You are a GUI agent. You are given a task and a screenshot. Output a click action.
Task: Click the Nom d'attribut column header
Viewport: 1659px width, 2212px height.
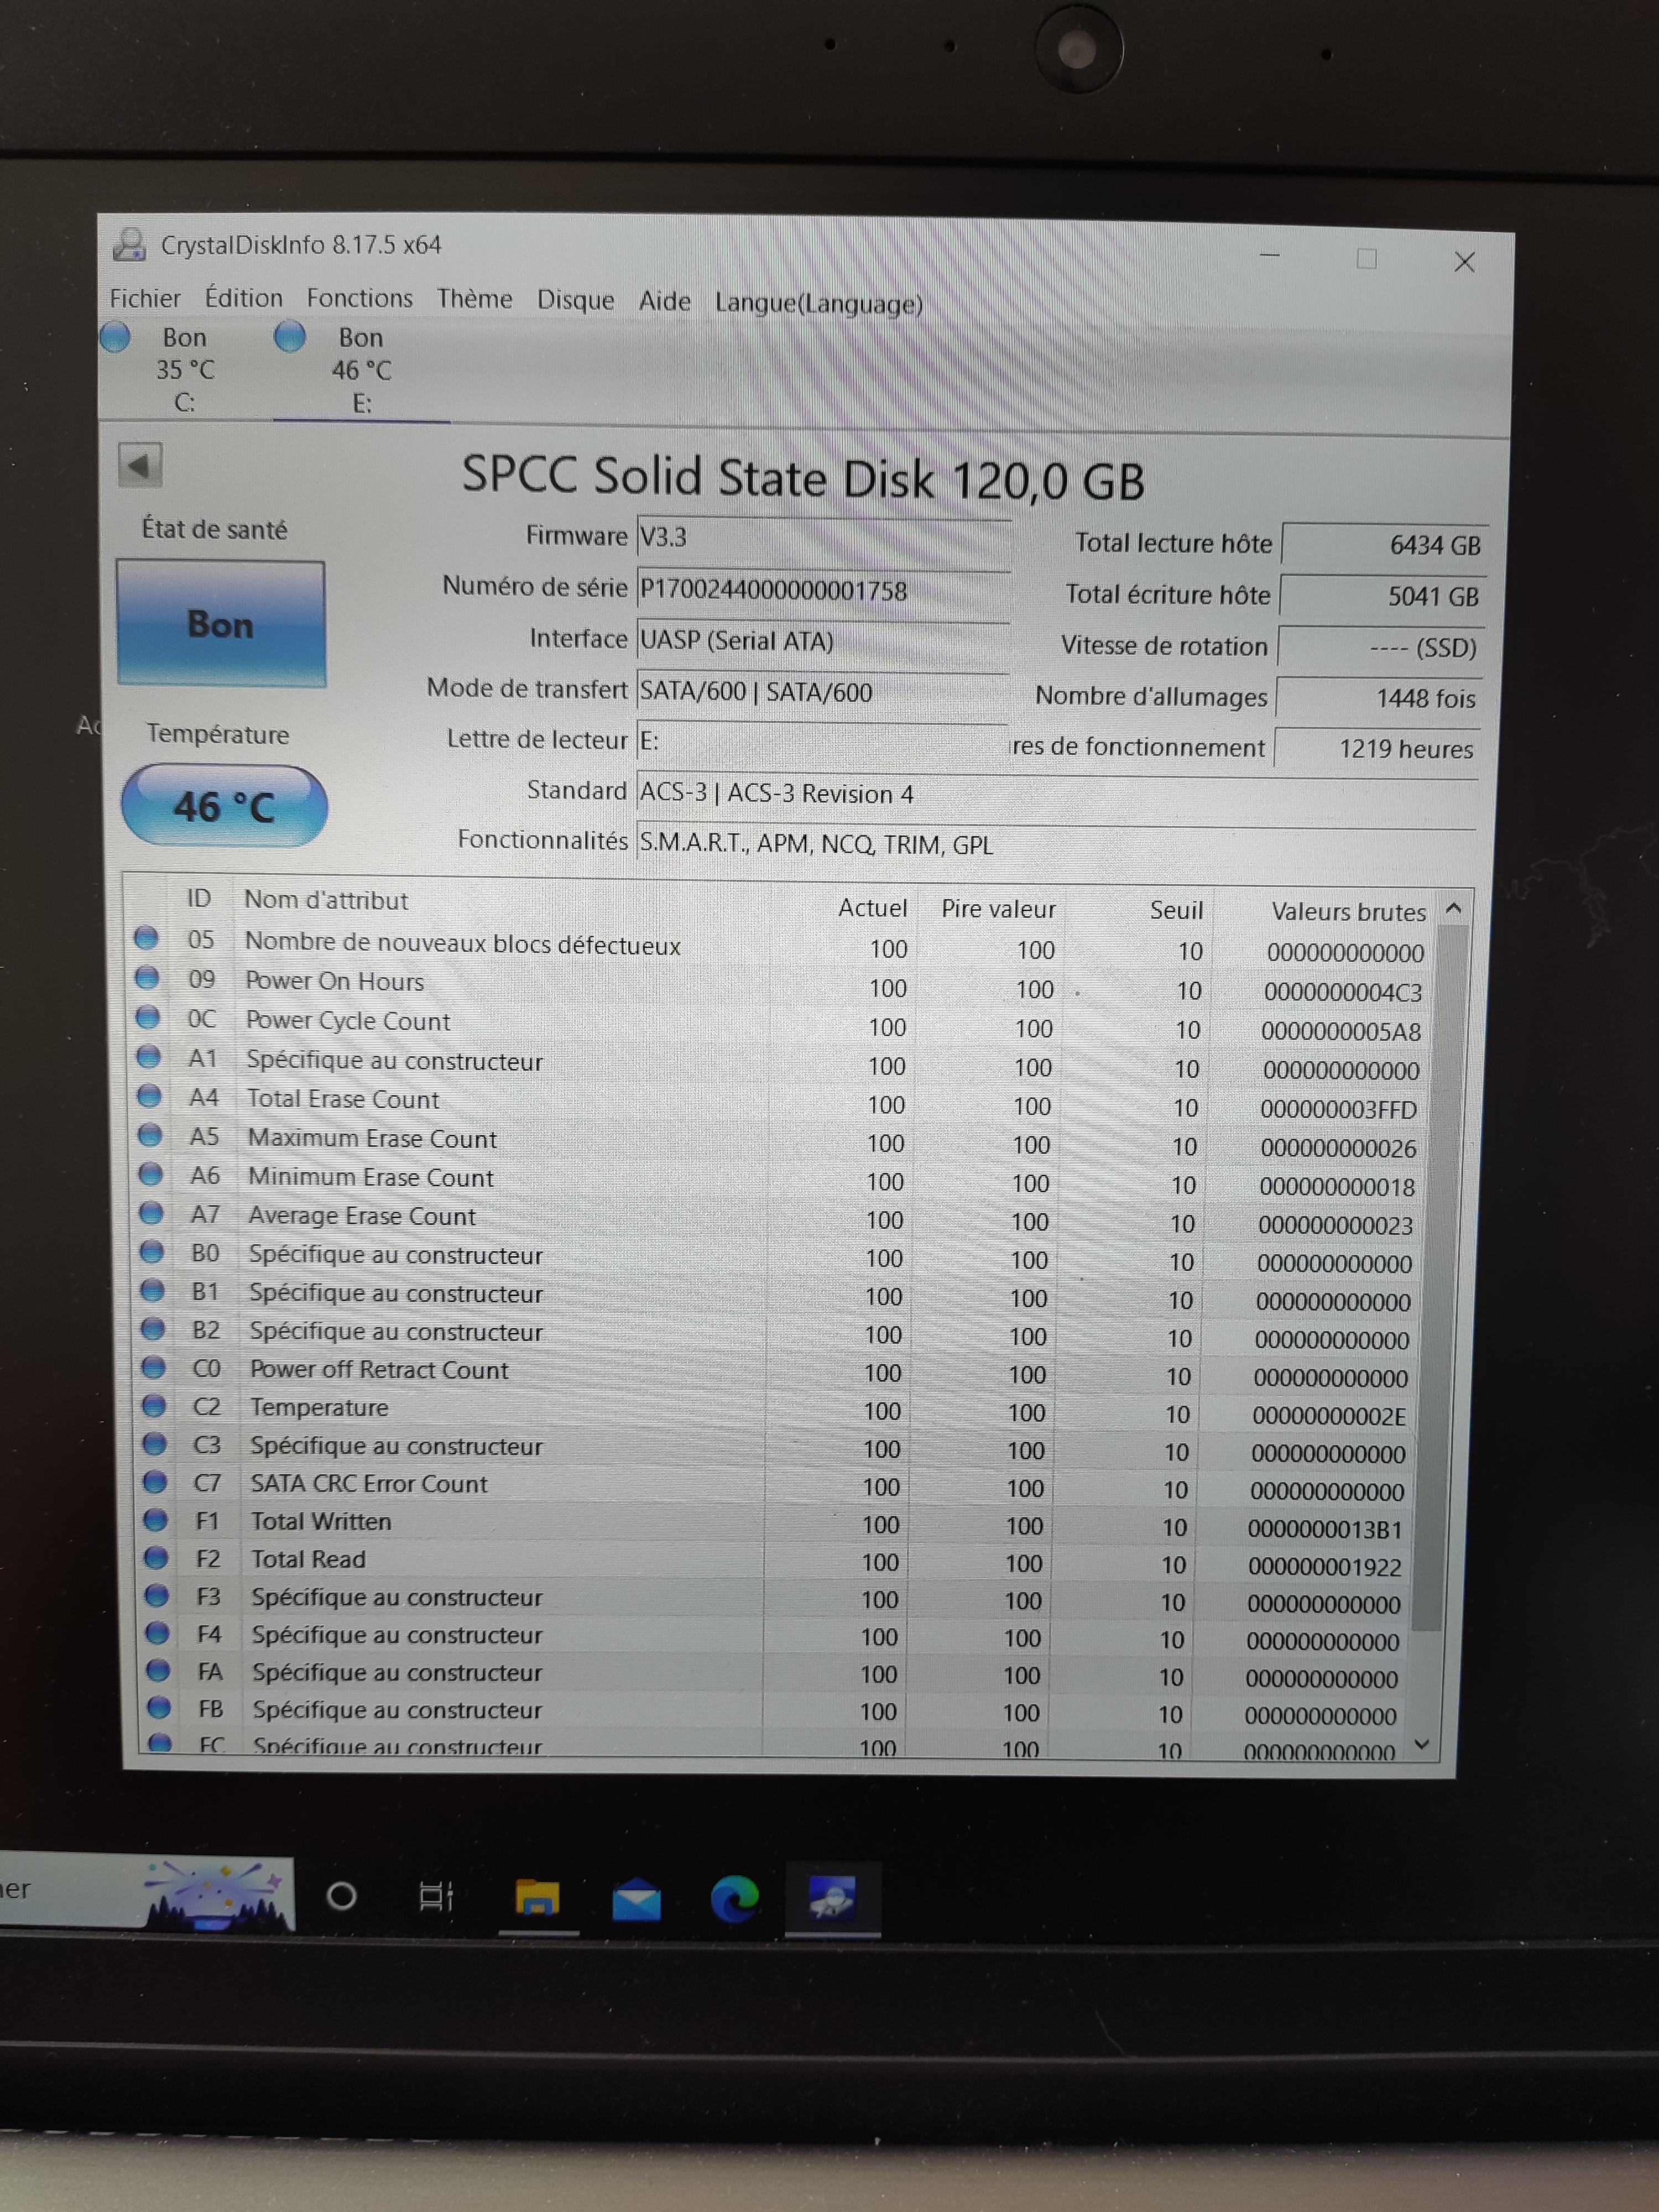tap(326, 900)
